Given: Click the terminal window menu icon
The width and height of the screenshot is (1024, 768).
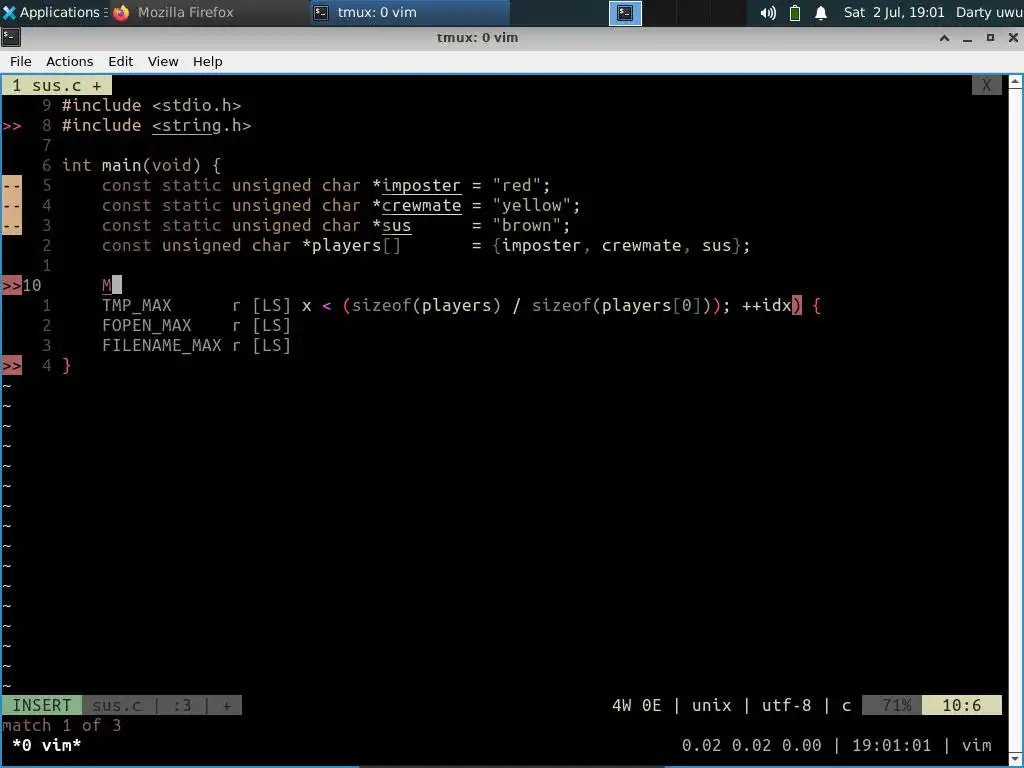Looking at the screenshot, I should [11, 37].
